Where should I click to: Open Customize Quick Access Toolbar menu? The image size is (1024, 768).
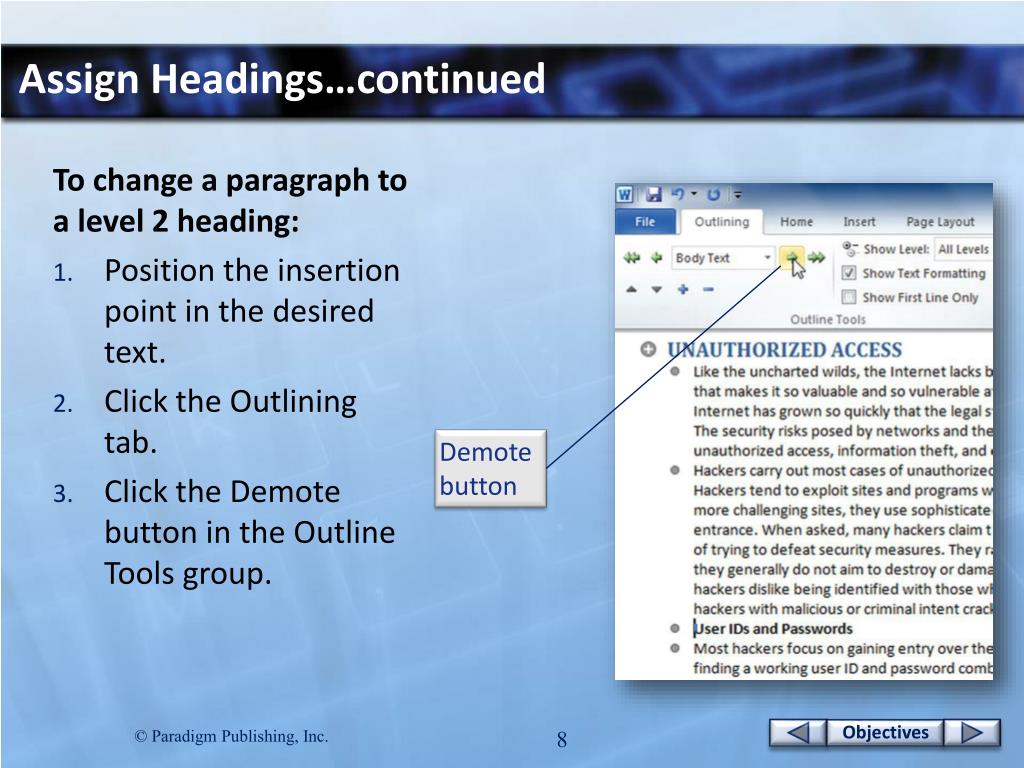[x=738, y=195]
